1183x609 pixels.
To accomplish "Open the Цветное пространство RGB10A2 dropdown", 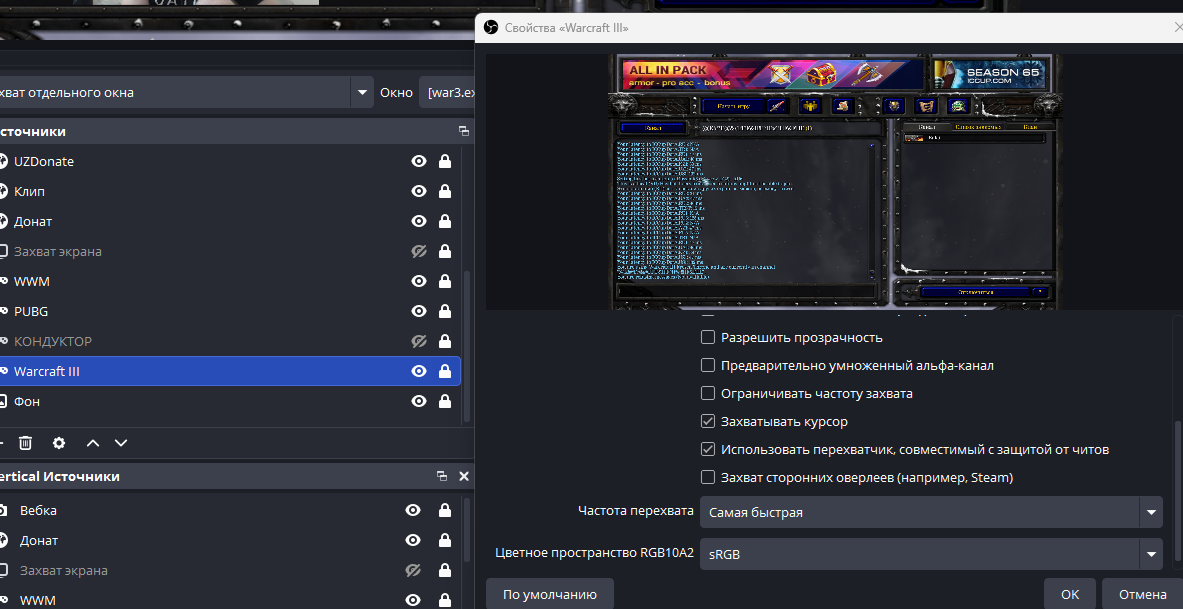I will [x=931, y=555].
